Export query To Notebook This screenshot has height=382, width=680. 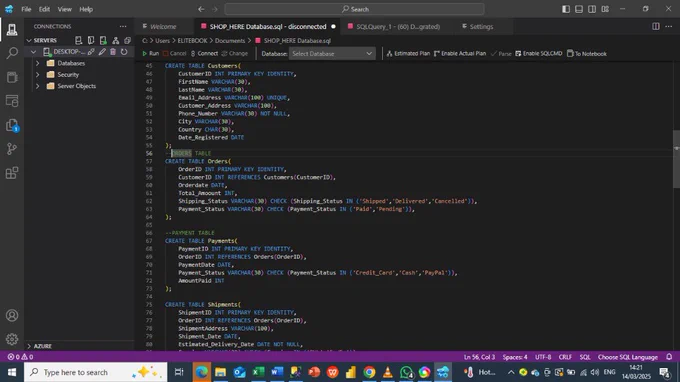[x=586, y=53]
